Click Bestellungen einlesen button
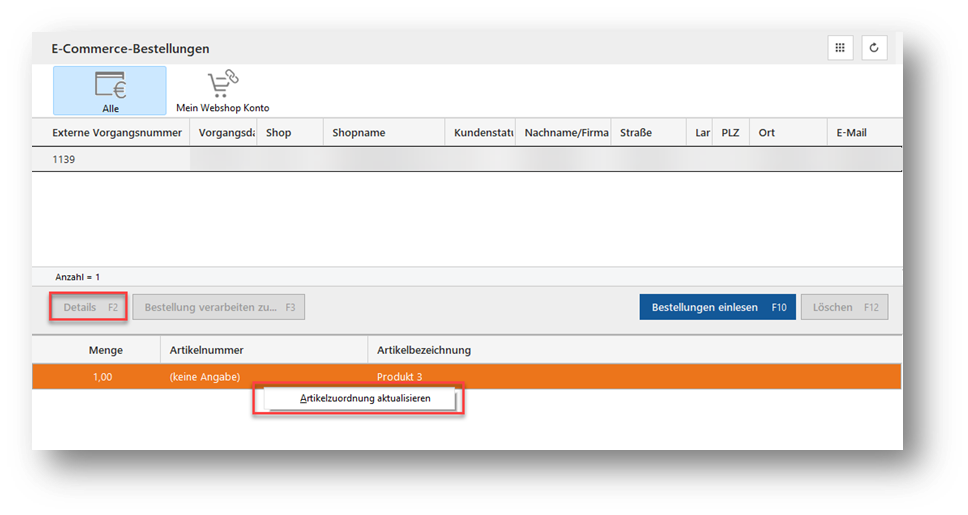 (x=717, y=307)
